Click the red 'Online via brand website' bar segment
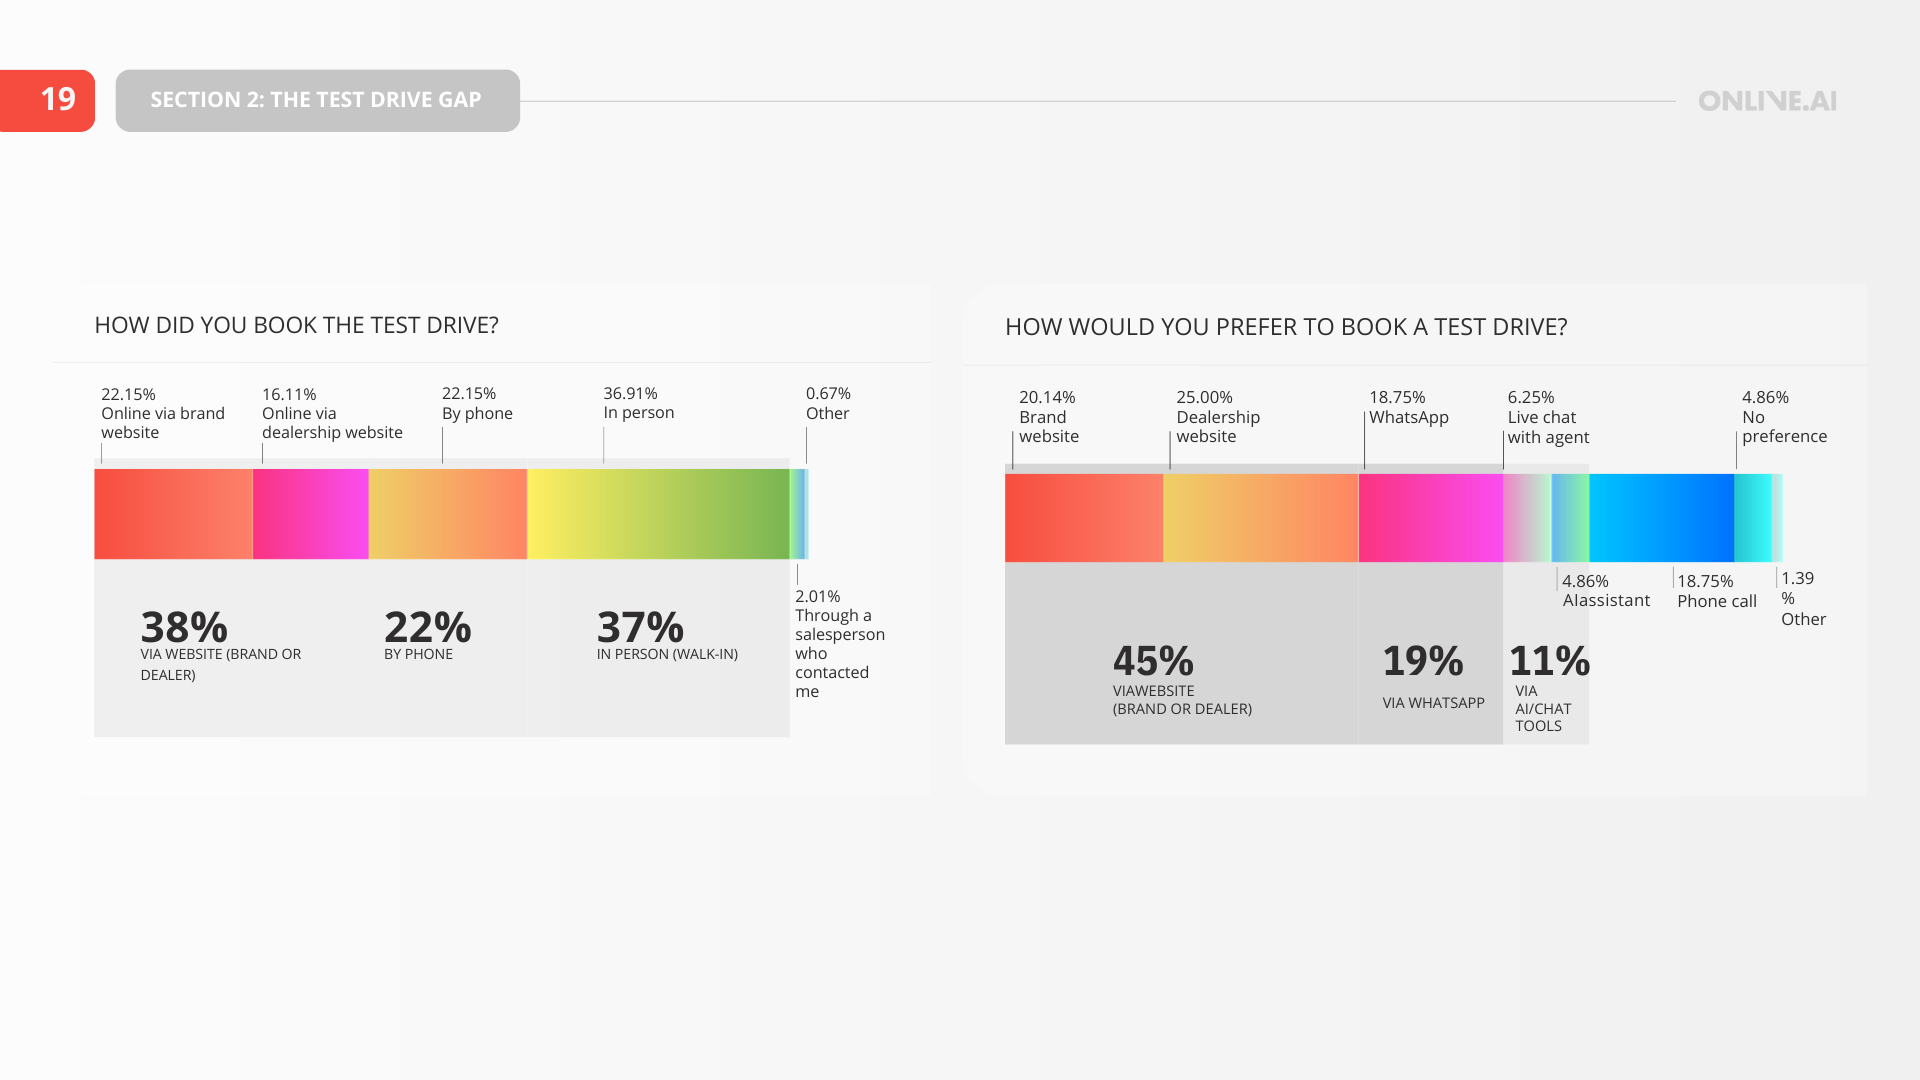Image resolution: width=1920 pixels, height=1080 pixels. point(173,514)
